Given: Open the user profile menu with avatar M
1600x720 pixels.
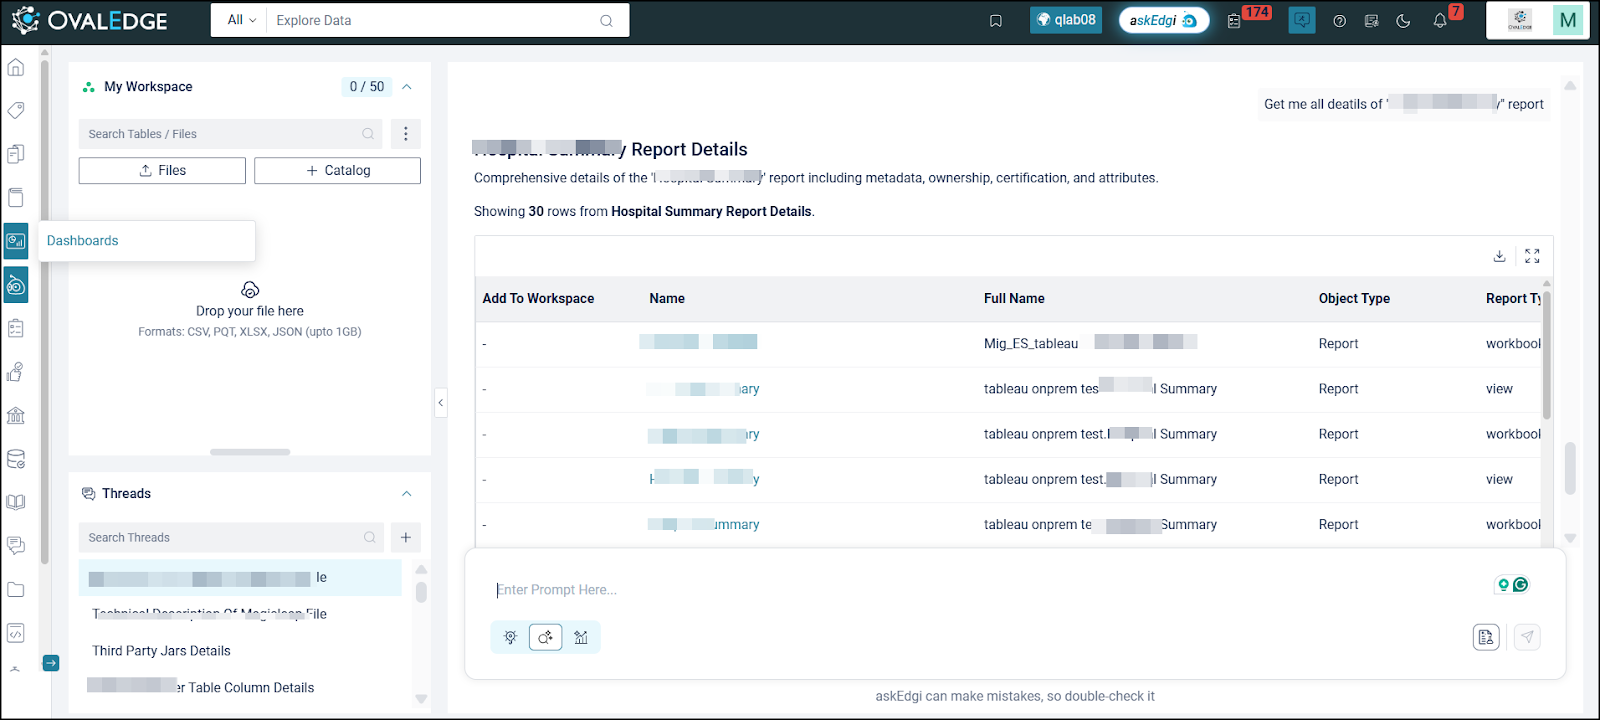Looking at the screenshot, I should click(1568, 20).
